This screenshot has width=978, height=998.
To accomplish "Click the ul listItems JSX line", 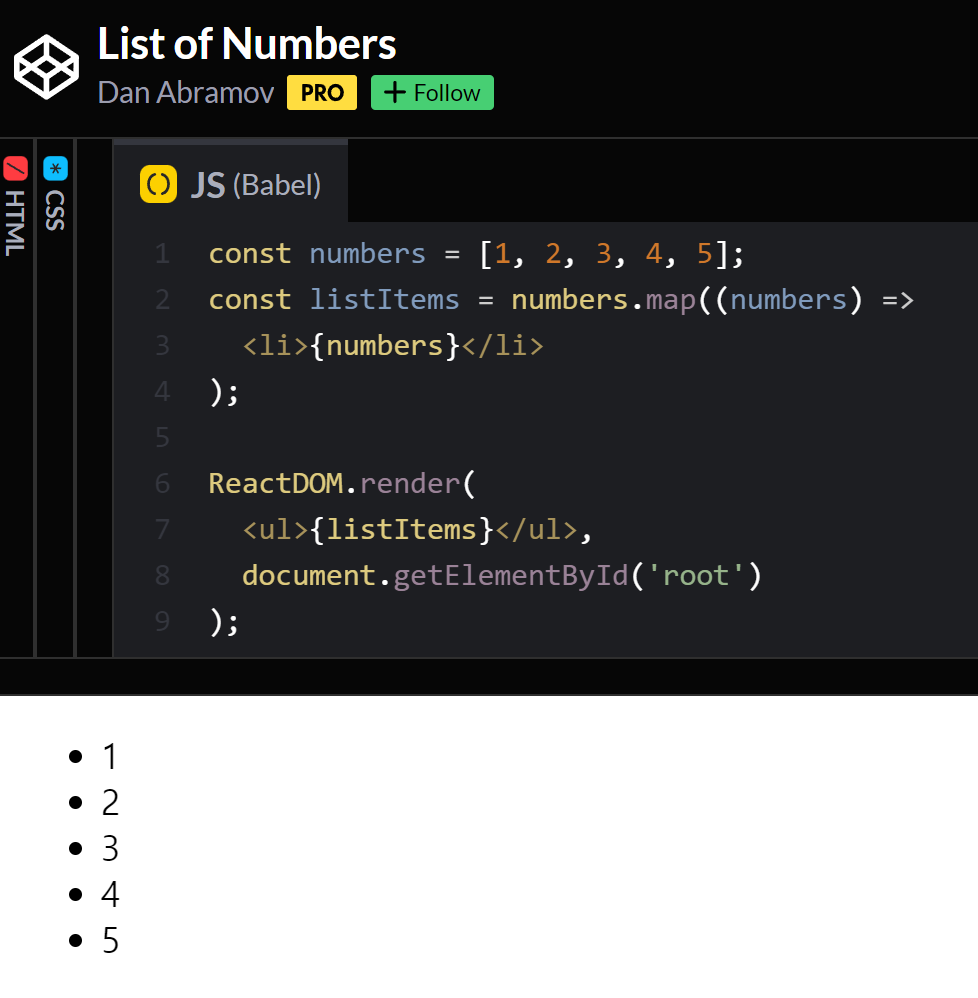I will pyautogui.click(x=417, y=530).
